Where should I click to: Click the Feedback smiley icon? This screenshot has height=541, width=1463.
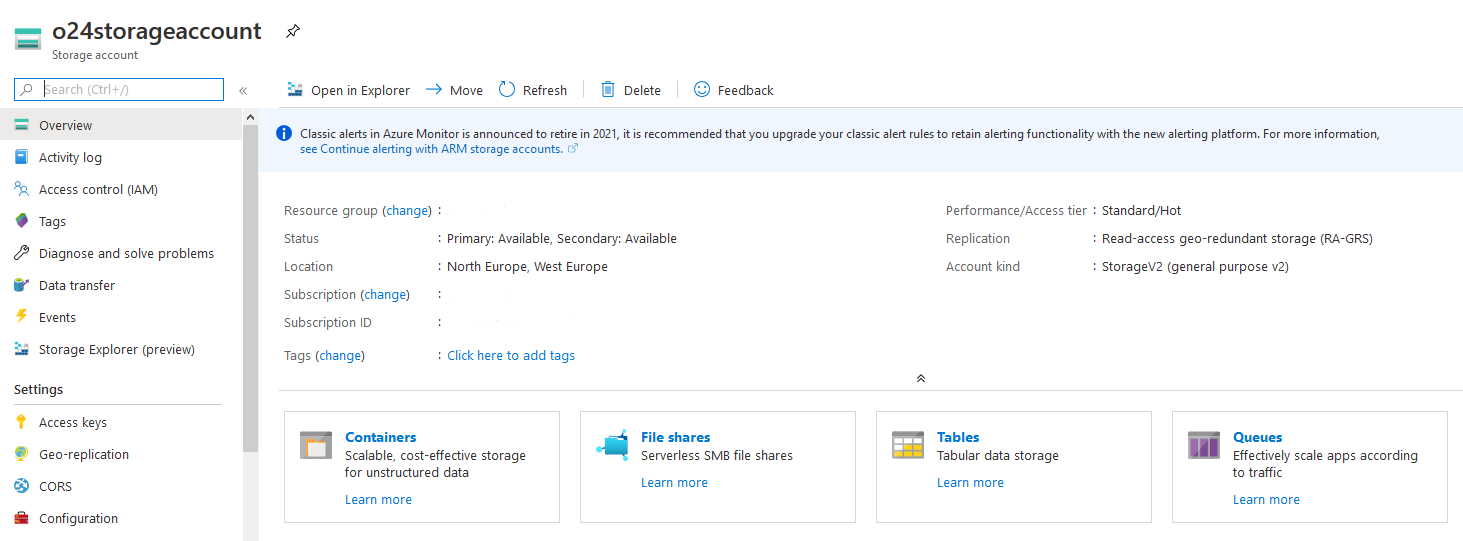click(702, 90)
